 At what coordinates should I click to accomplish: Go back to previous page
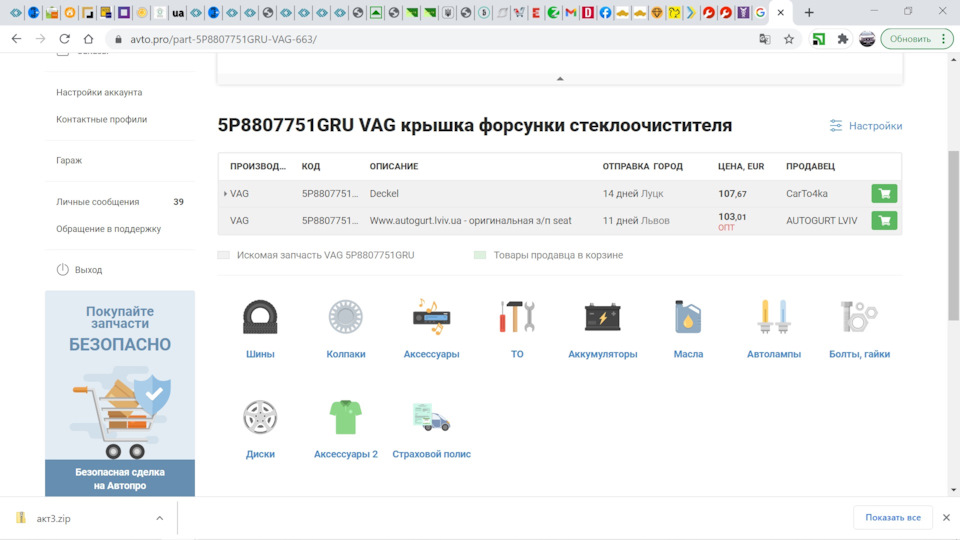point(17,39)
